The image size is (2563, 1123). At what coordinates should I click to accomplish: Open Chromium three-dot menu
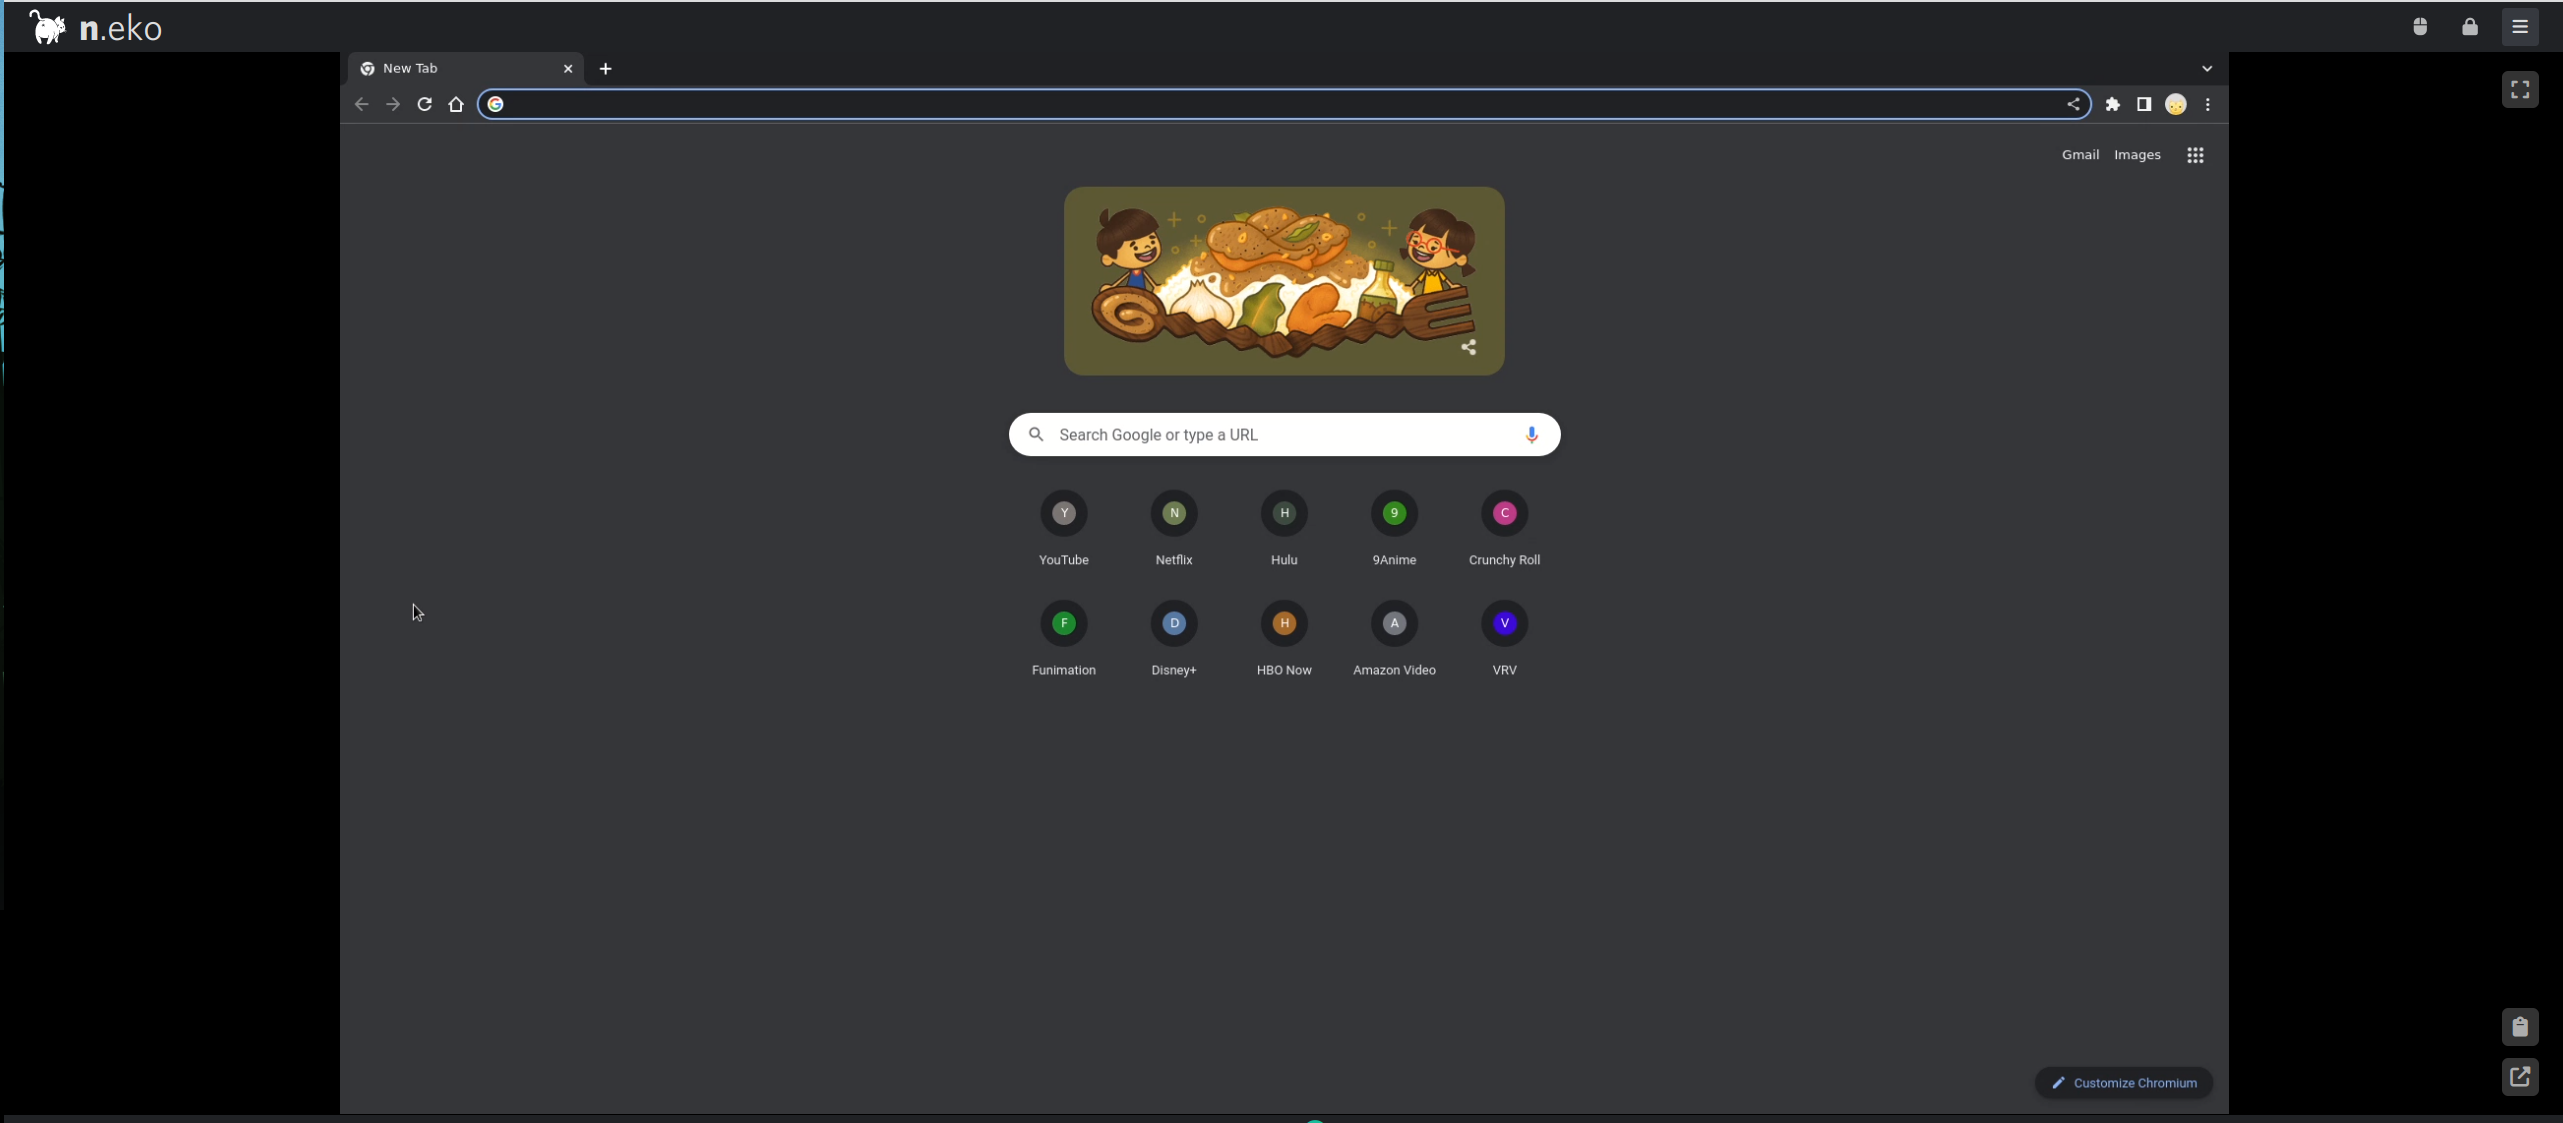2207,104
